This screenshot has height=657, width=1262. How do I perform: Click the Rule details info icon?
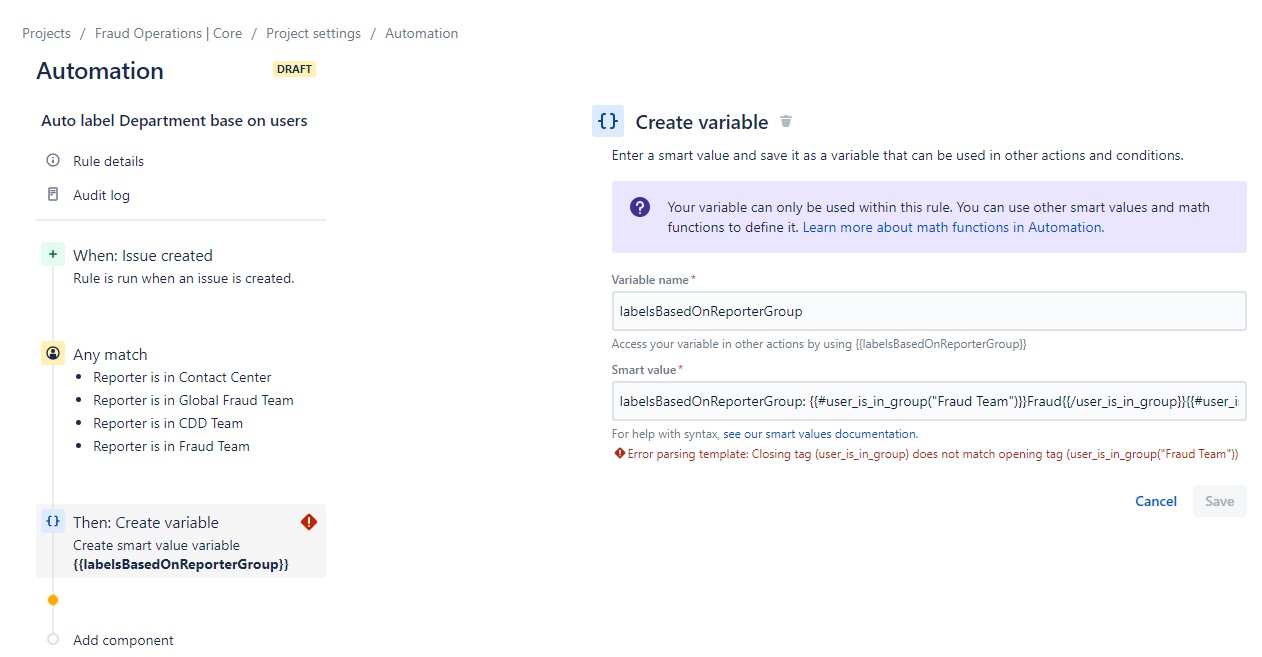coord(53,160)
